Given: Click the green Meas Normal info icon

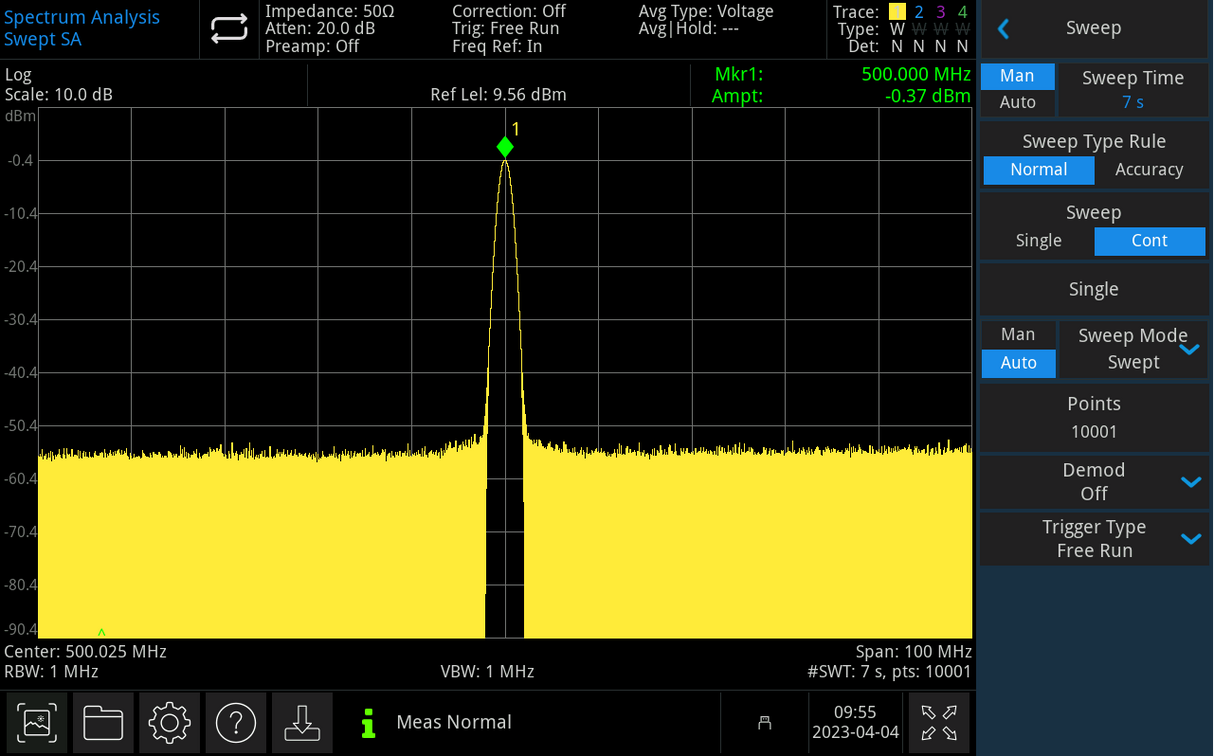Looking at the screenshot, I should pos(369,722).
